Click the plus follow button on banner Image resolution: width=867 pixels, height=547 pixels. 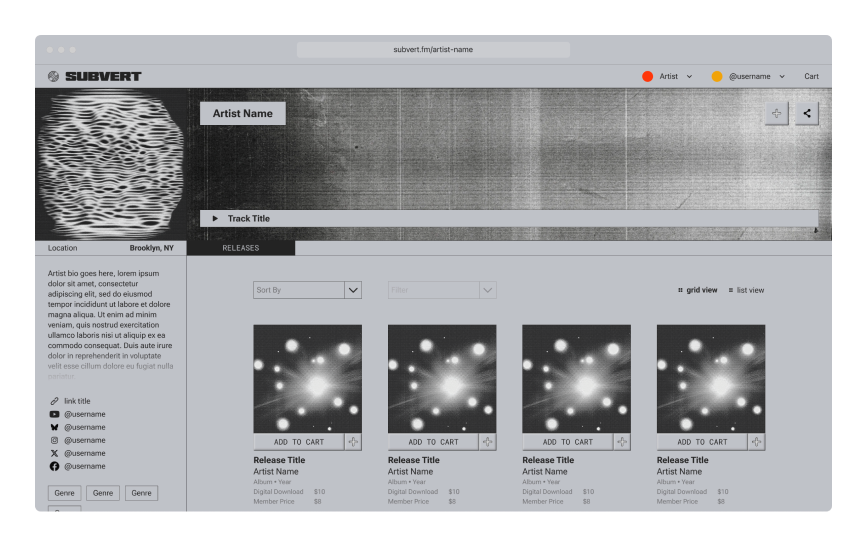pos(776,113)
